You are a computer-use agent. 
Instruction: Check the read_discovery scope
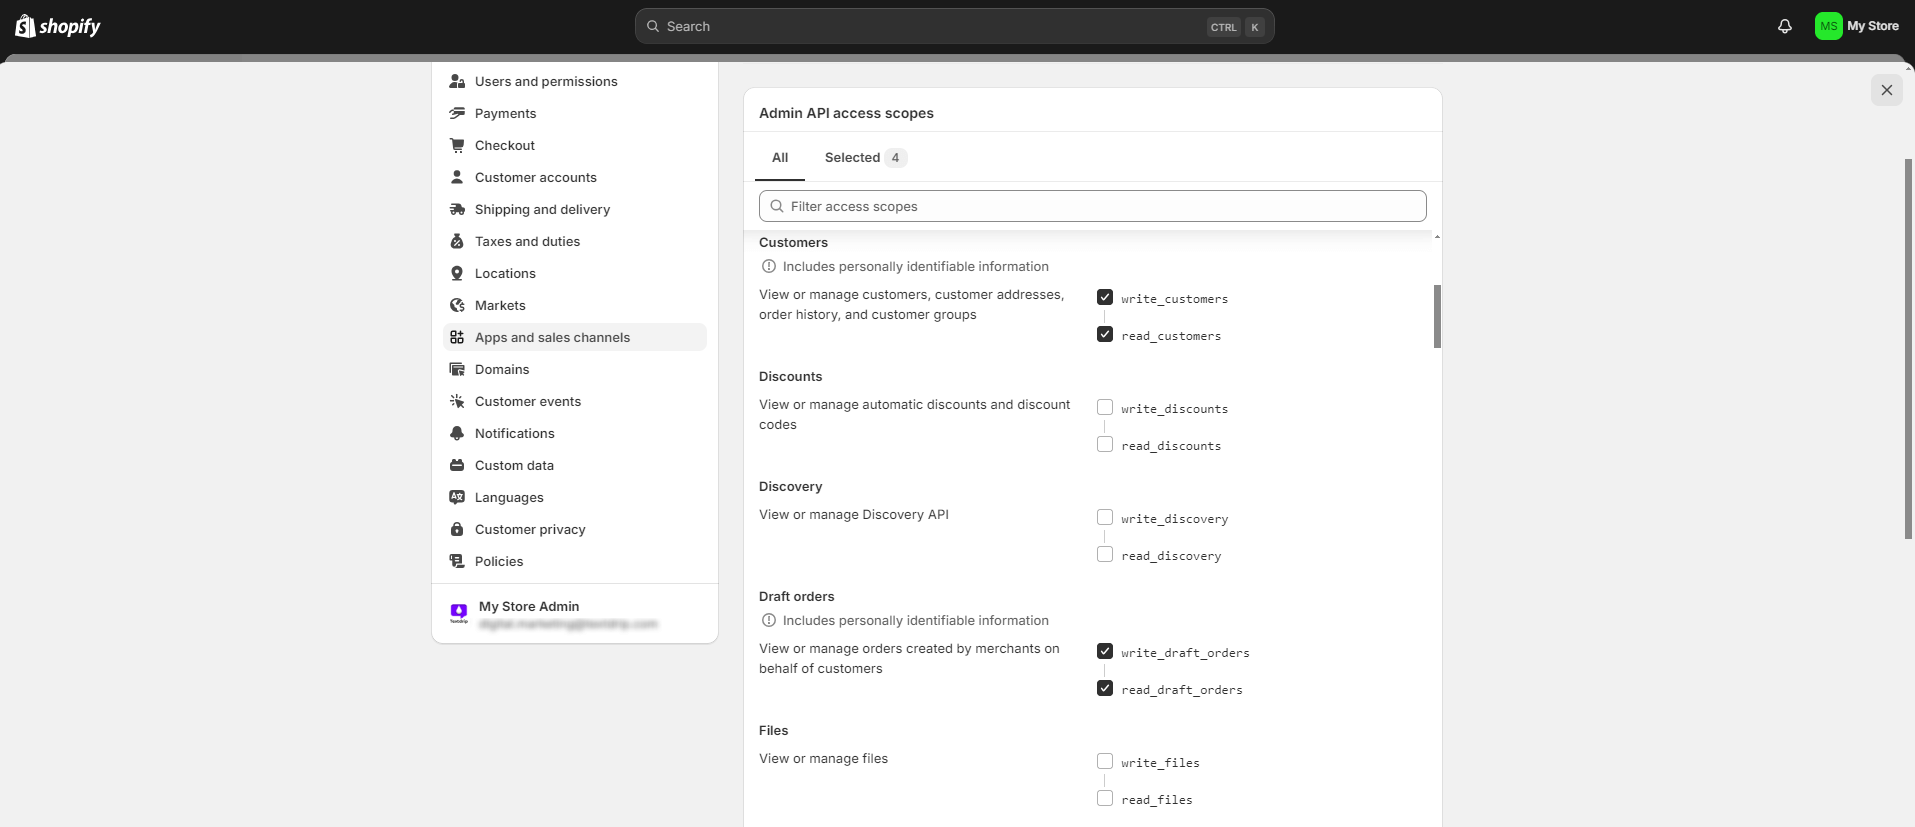(1105, 554)
